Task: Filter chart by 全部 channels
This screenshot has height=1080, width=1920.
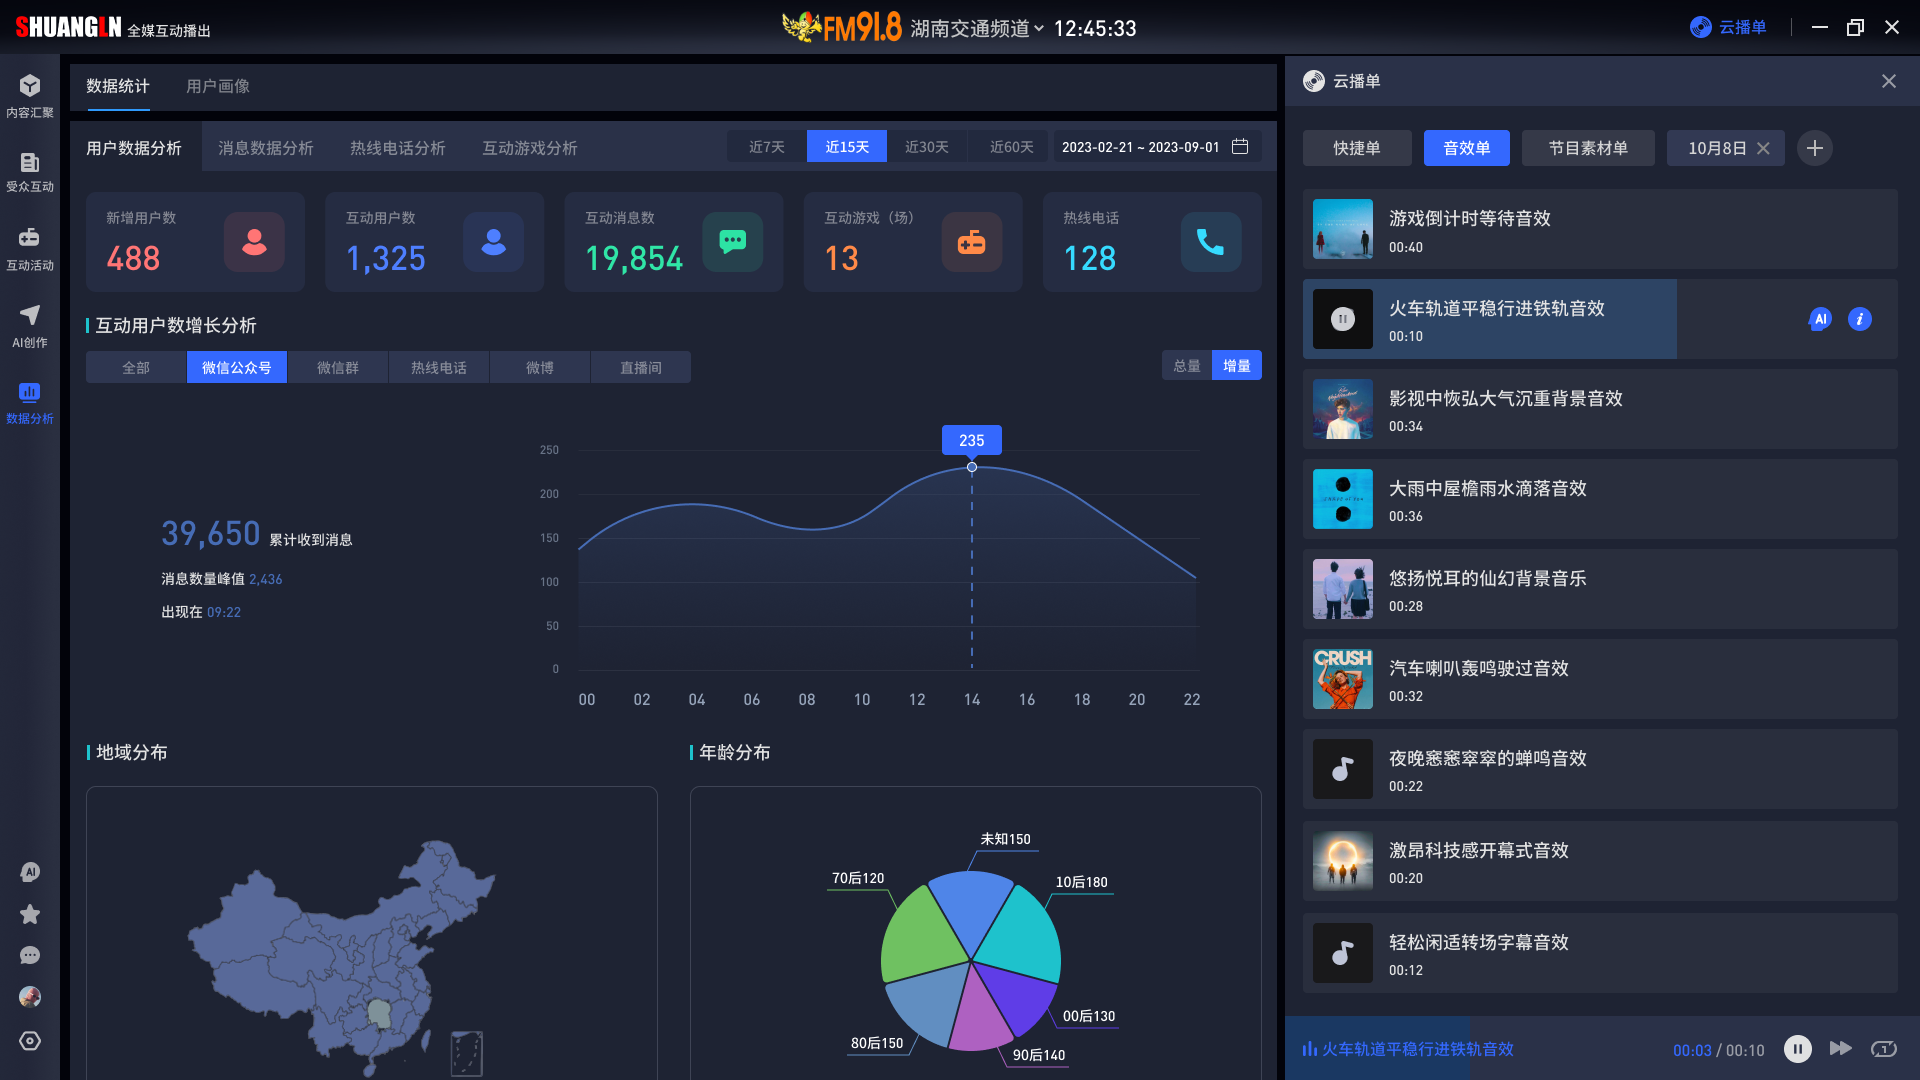Action: tap(136, 367)
